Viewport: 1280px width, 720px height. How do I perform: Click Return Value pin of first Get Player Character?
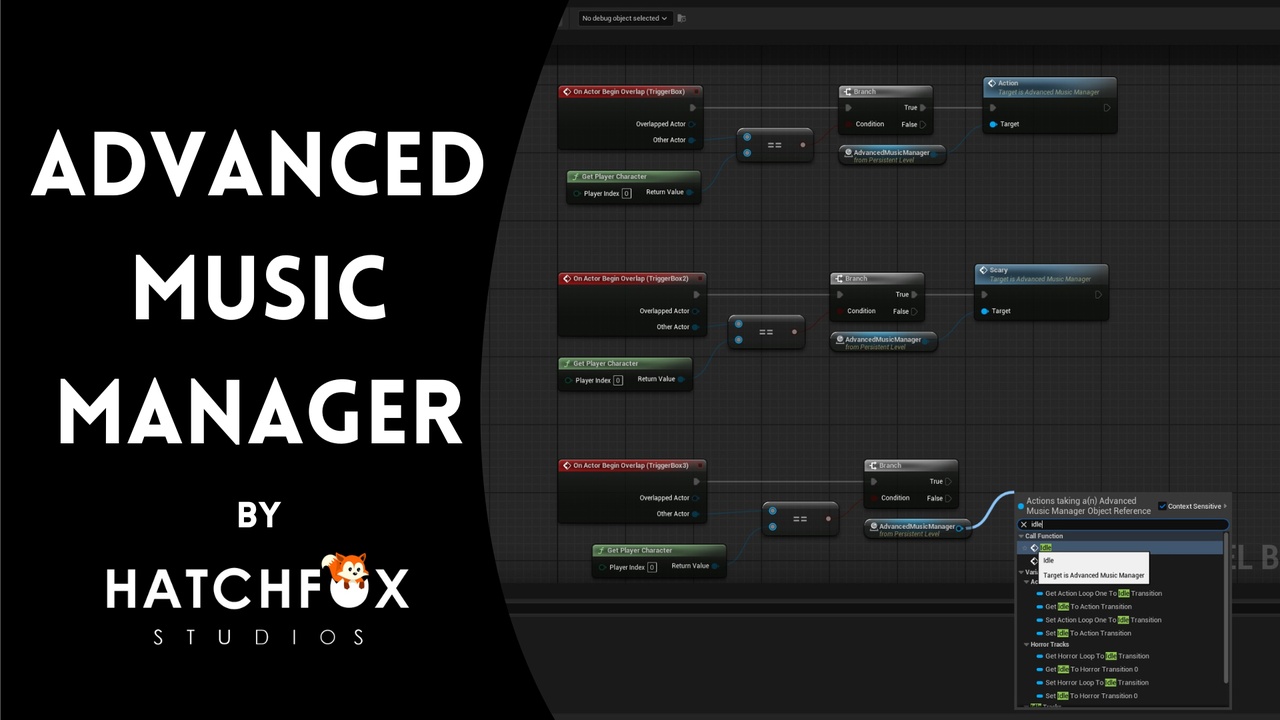point(691,192)
